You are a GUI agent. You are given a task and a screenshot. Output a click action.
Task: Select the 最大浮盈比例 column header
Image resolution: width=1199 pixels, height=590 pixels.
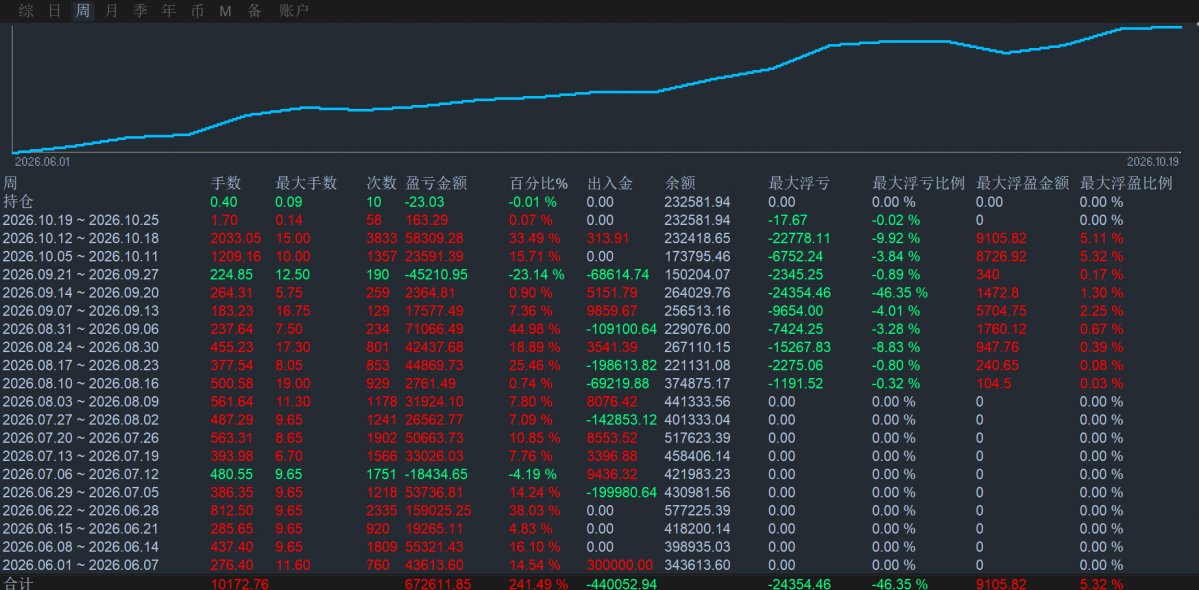(x=1126, y=183)
